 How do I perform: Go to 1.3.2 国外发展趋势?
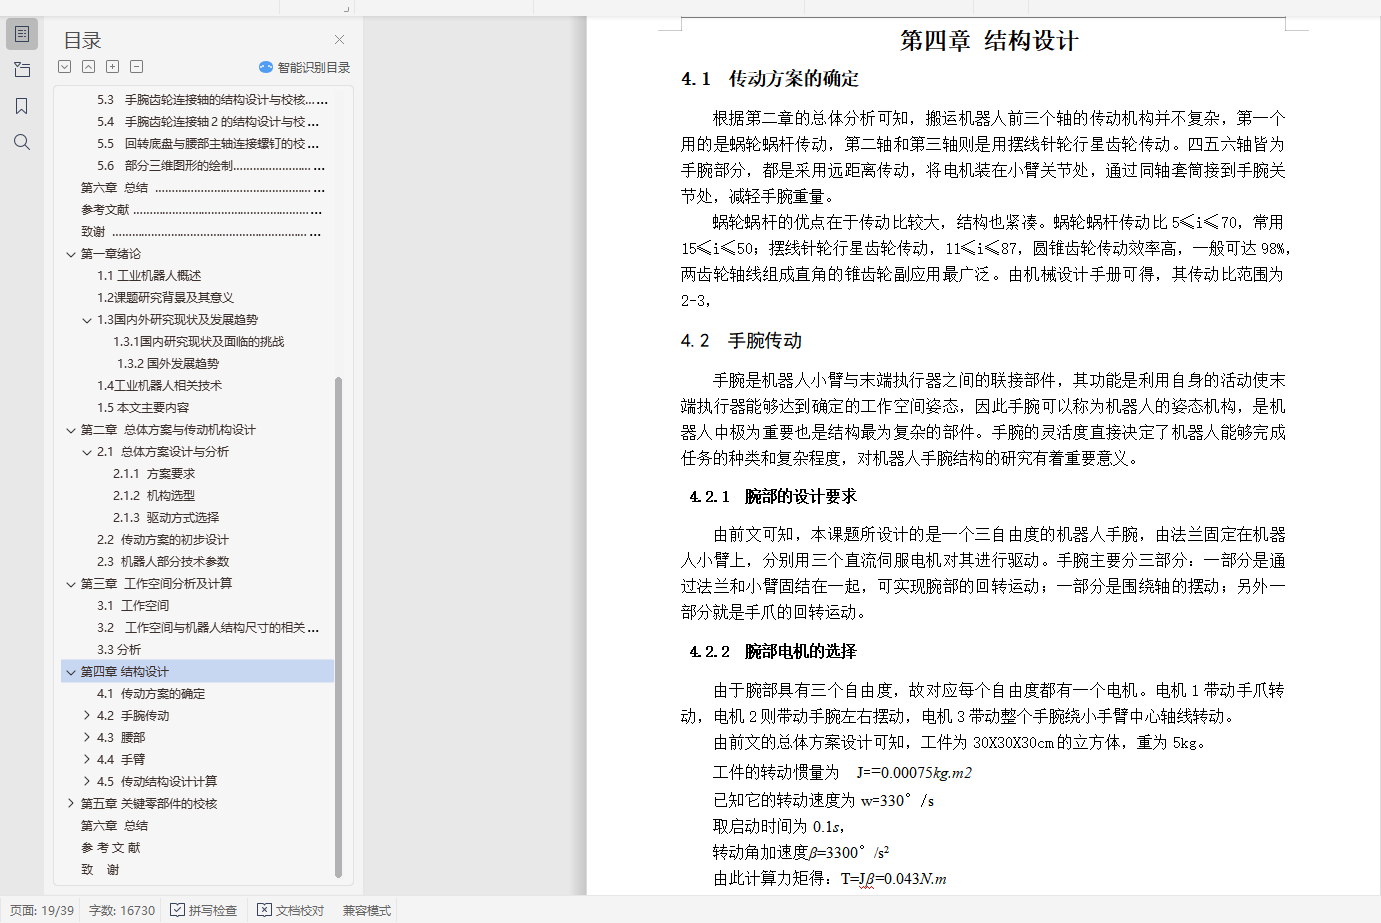tap(166, 364)
